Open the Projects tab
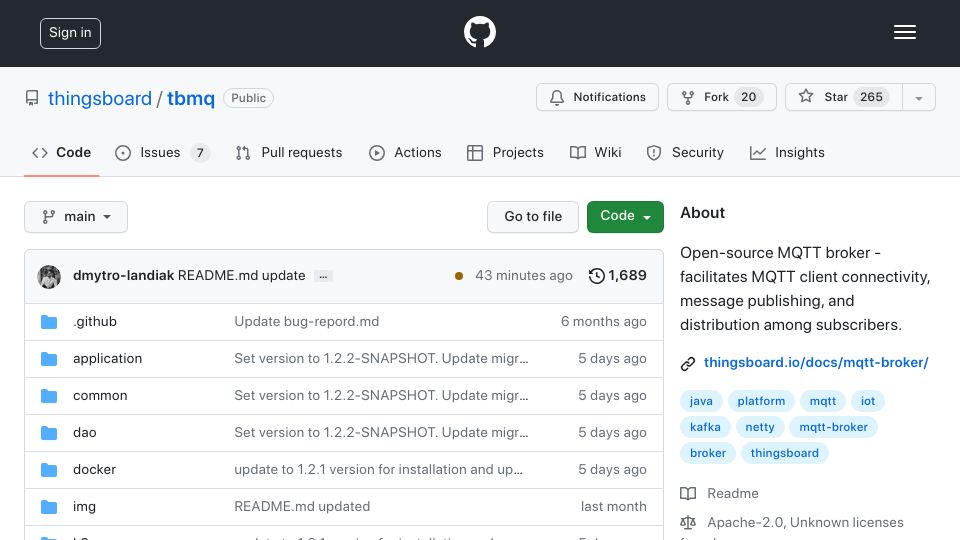This screenshot has width=960, height=540. pyautogui.click(x=505, y=152)
